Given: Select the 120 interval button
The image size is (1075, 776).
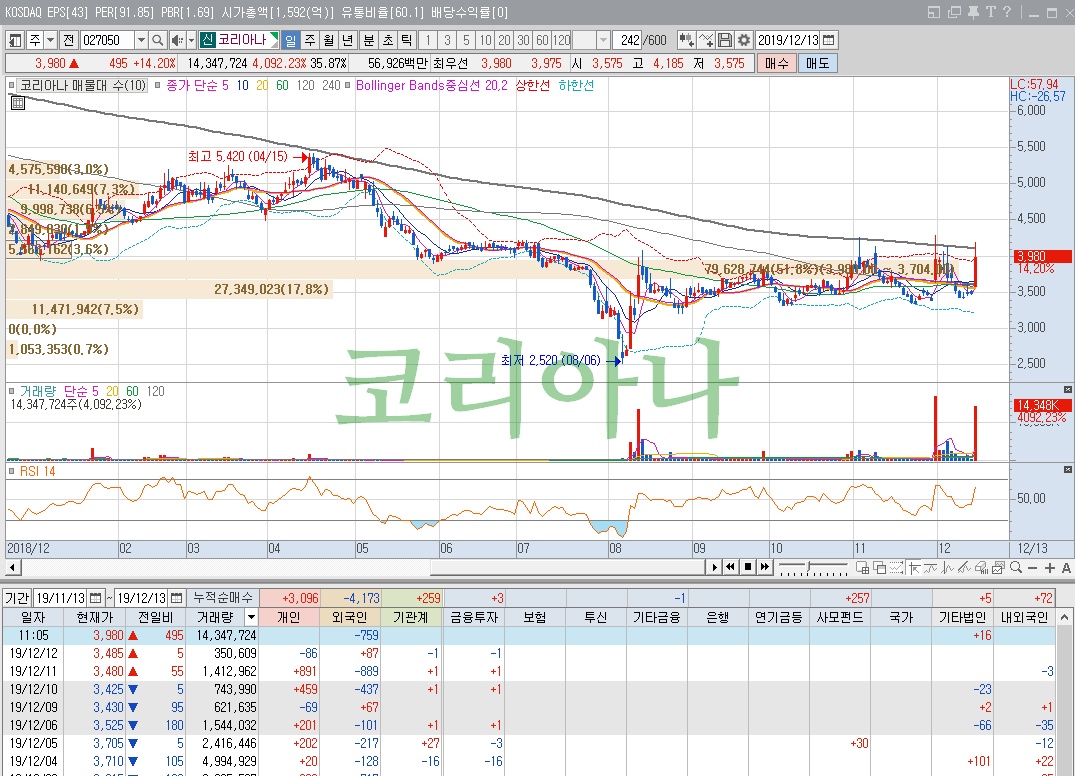Looking at the screenshot, I should pyautogui.click(x=561, y=40).
